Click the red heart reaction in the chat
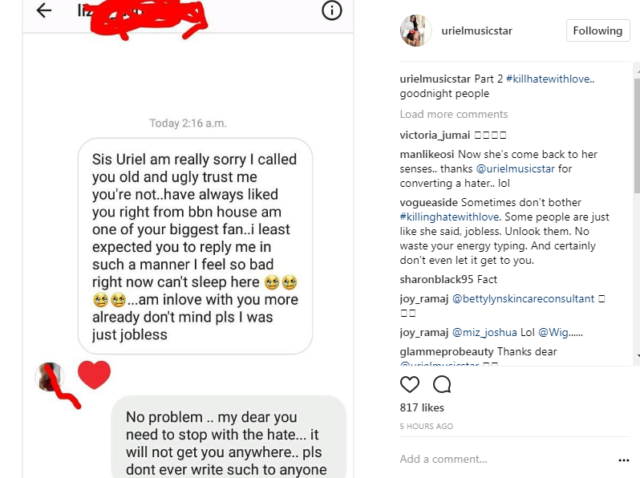Image resolution: width=640 pixels, height=478 pixels. [94, 375]
